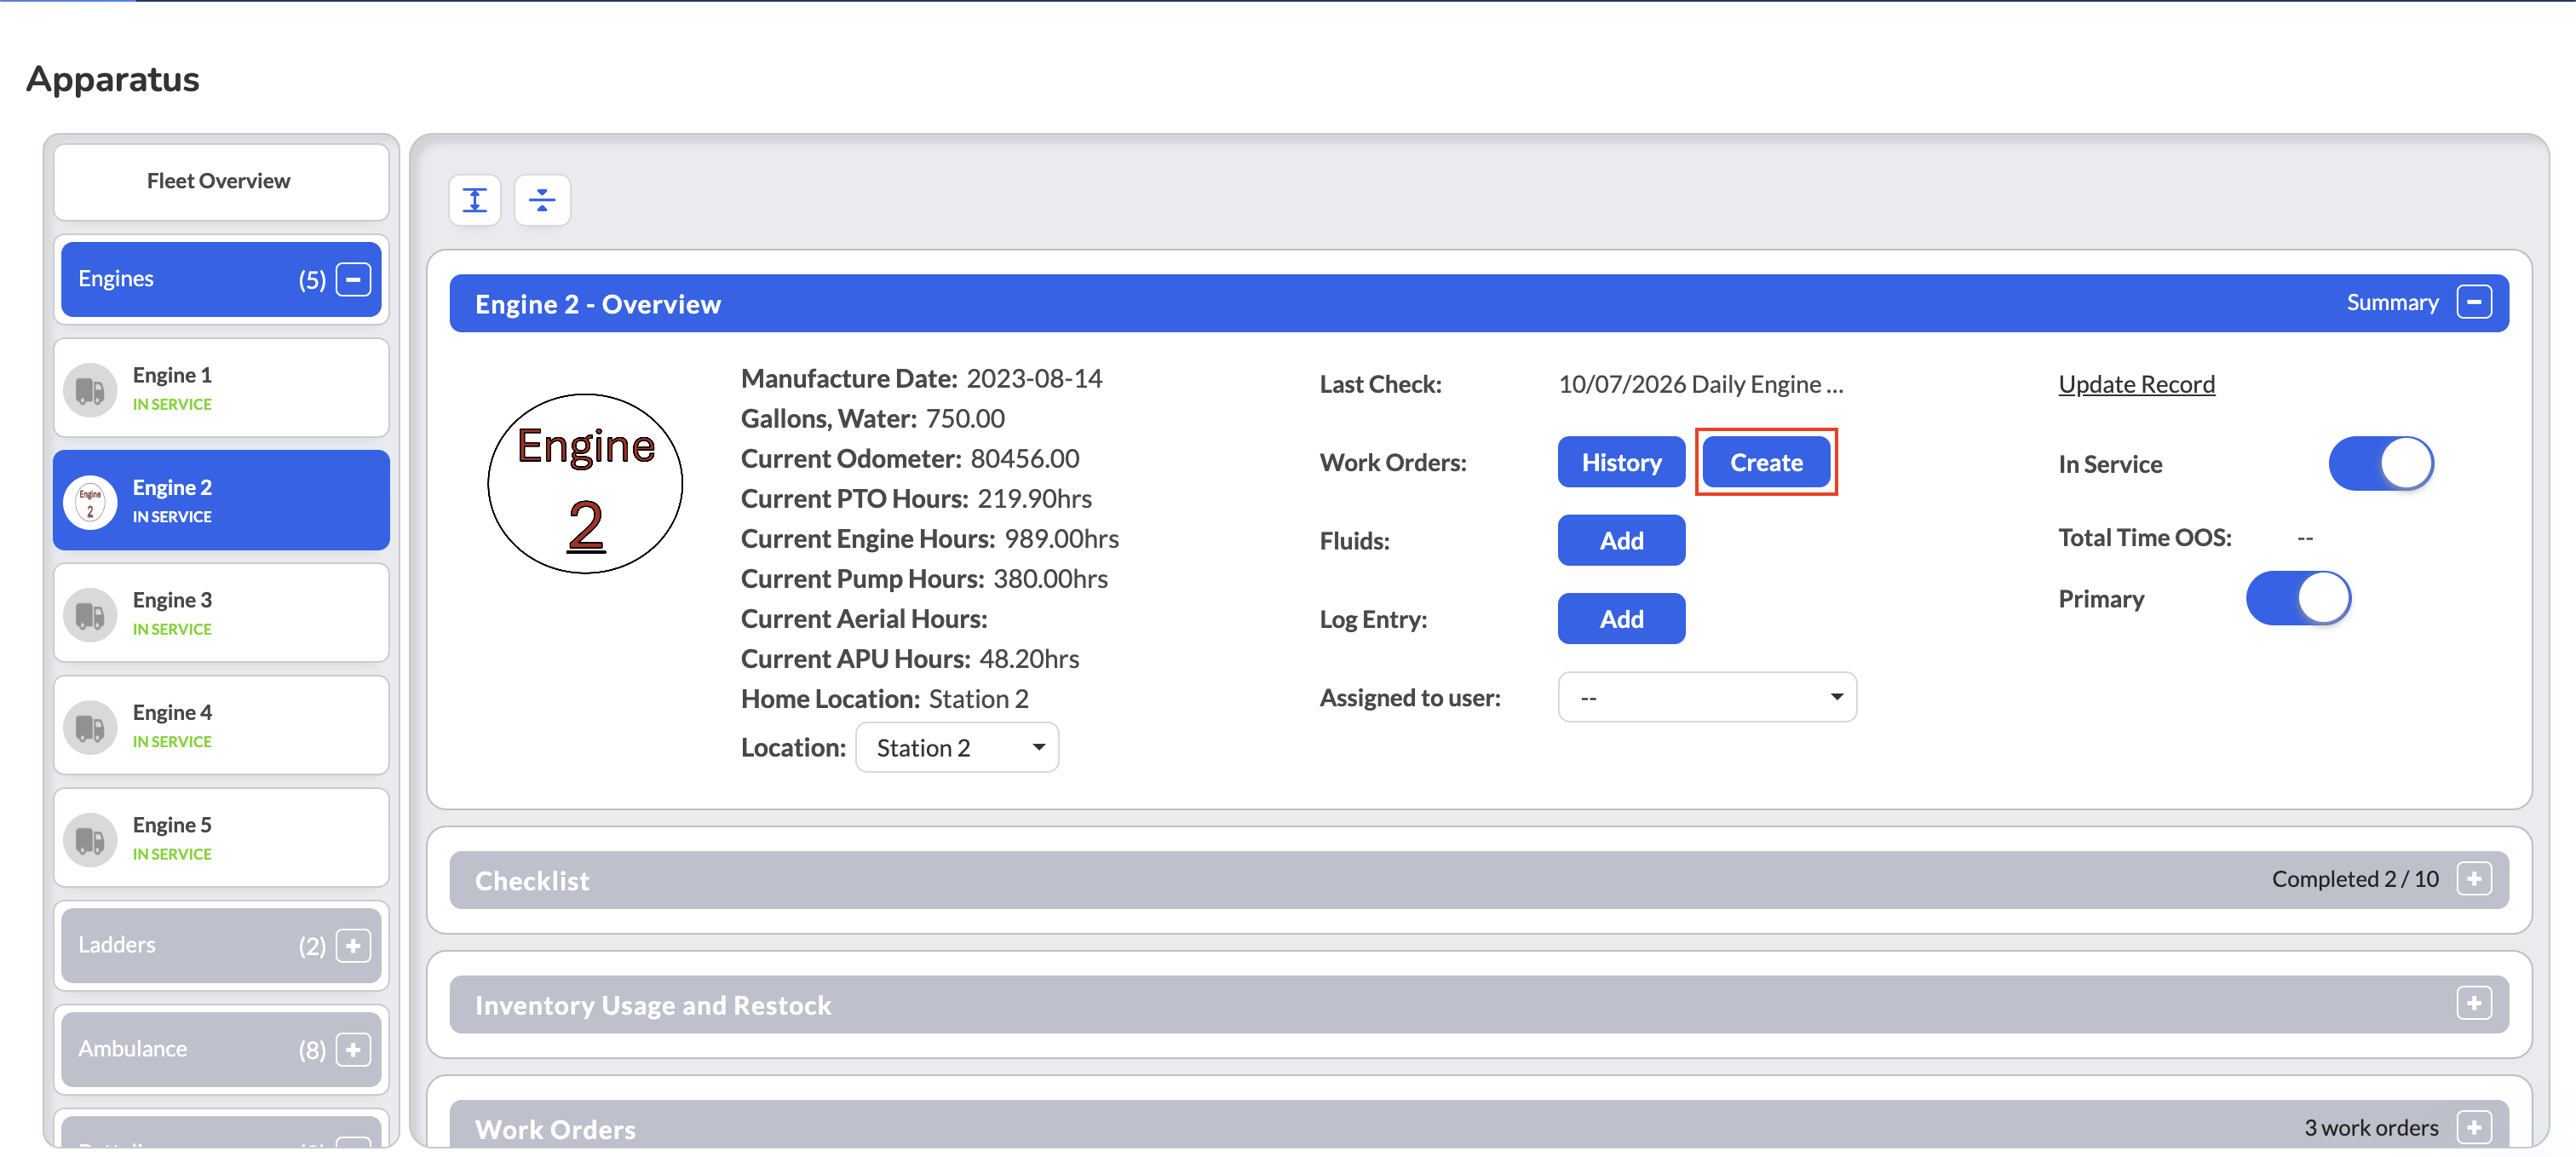Collapse the Engine 2 Overview summary

click(x=2474, y=302)
